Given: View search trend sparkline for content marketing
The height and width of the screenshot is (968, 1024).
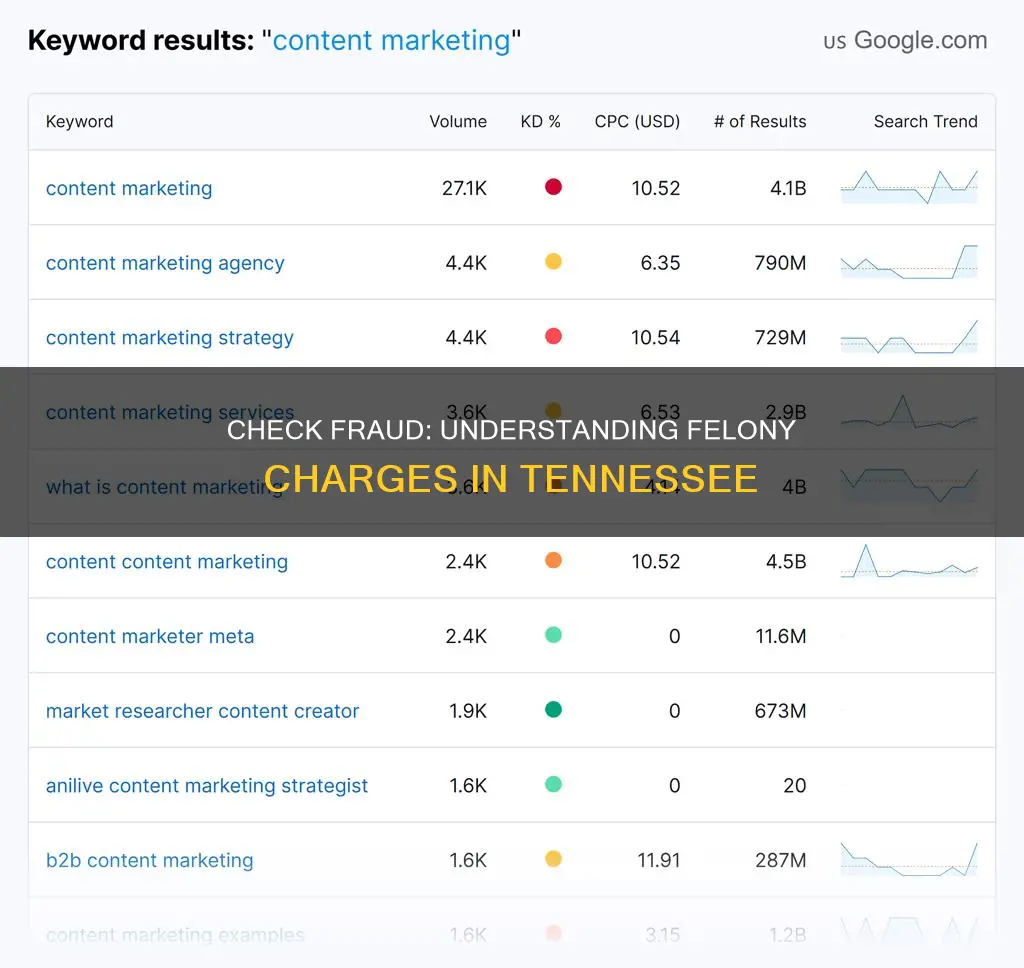Looking at the screenshot, I should [x=909, y=187].
